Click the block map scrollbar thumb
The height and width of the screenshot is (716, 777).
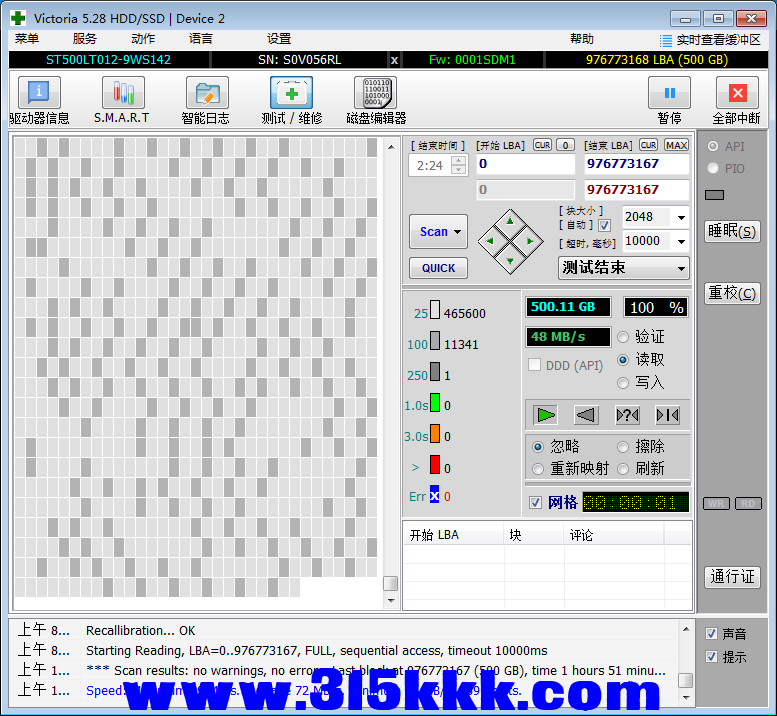pos(390,583)
